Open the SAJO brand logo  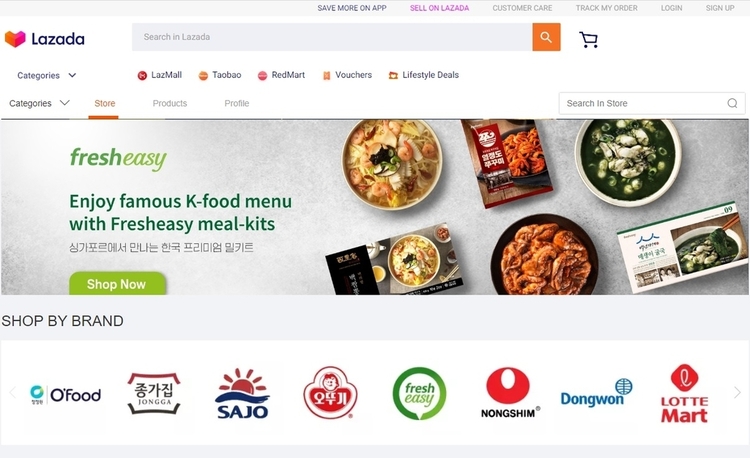click(242, 393)
